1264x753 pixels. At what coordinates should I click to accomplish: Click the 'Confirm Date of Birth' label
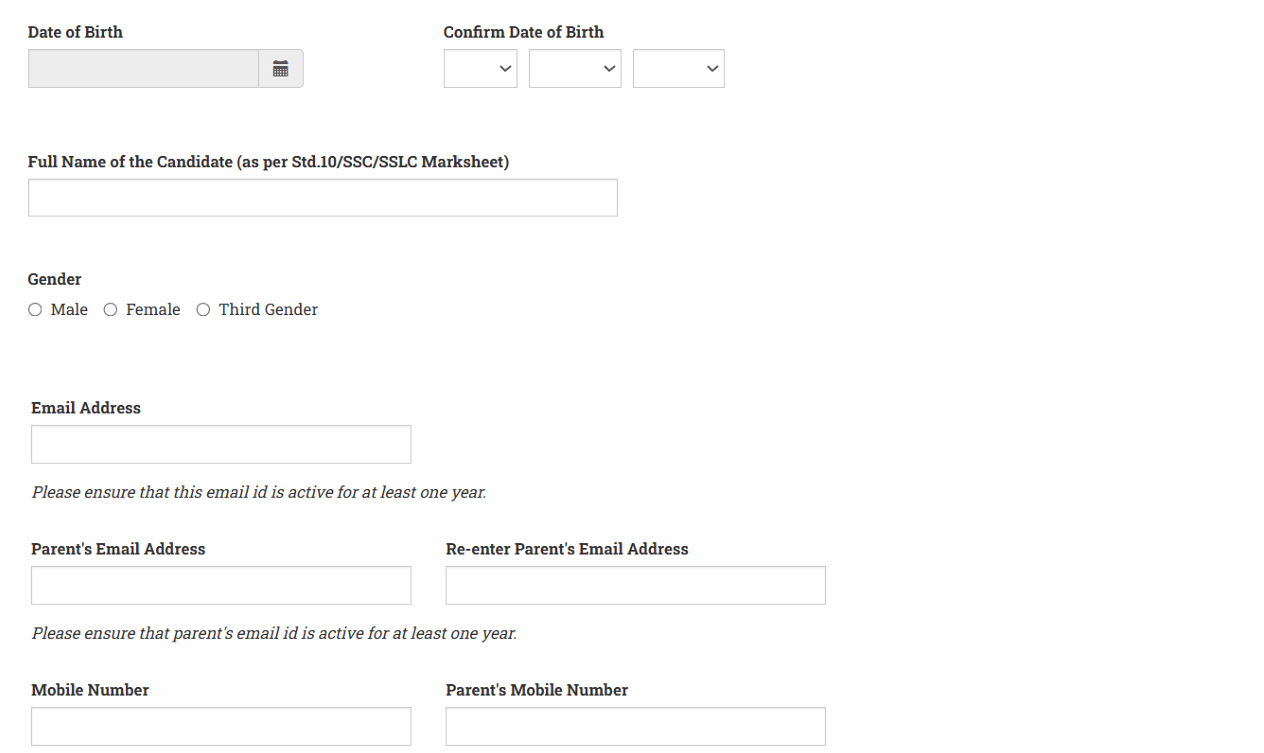[523, 32]
